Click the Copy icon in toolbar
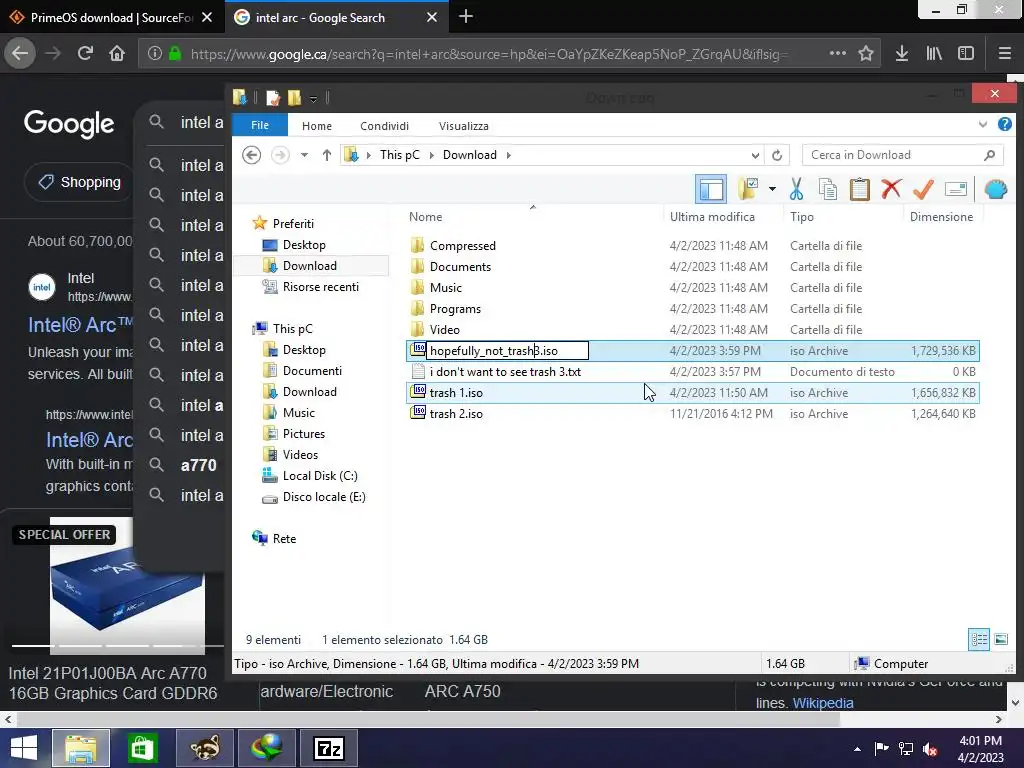Viewport: 1024px width, 768px height. [827, 189]
